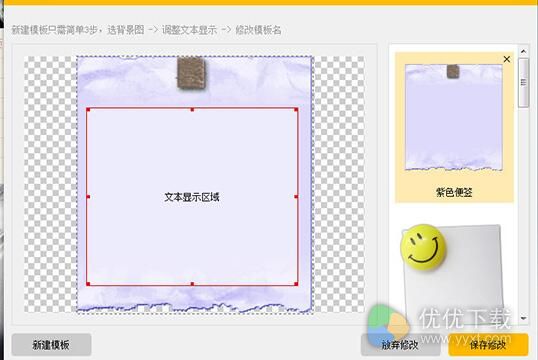Click the brown tape on the note background
The height and width of the screenshot is (360, 538).
click(191, 73)
